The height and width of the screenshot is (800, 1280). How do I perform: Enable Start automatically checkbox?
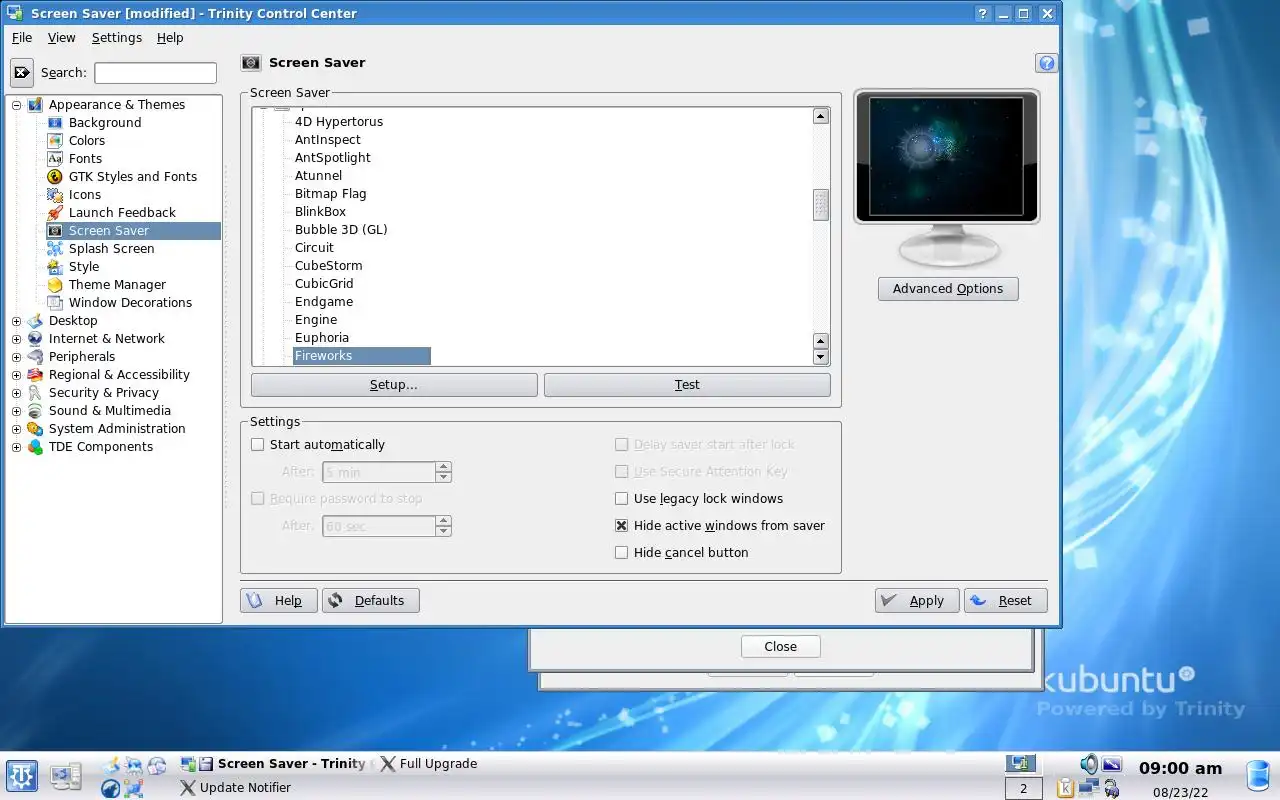(x=258, y=445)
